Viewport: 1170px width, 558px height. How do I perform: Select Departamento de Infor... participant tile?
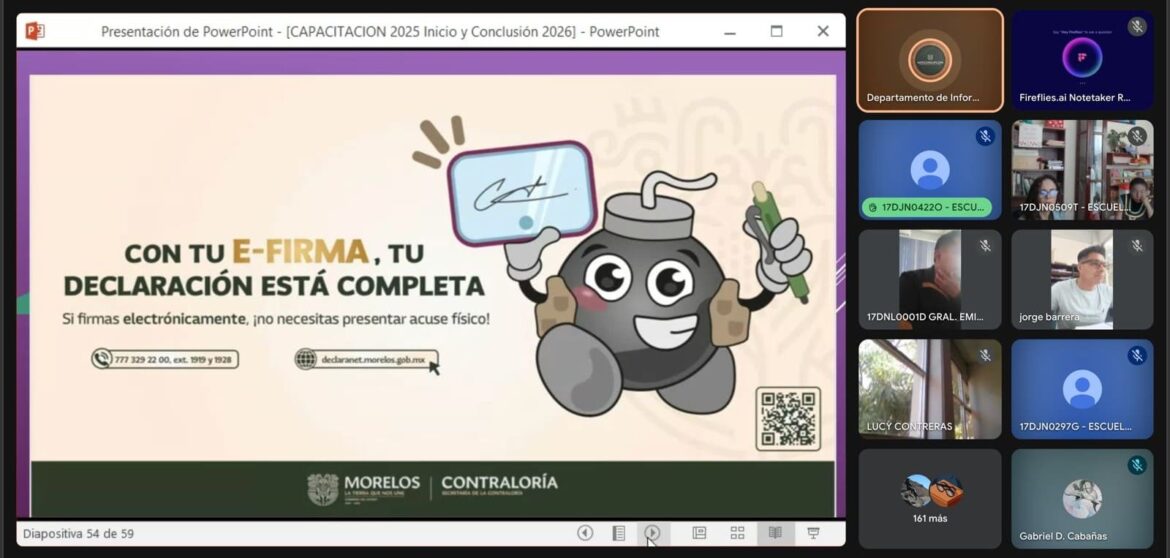tap(930, 60)
